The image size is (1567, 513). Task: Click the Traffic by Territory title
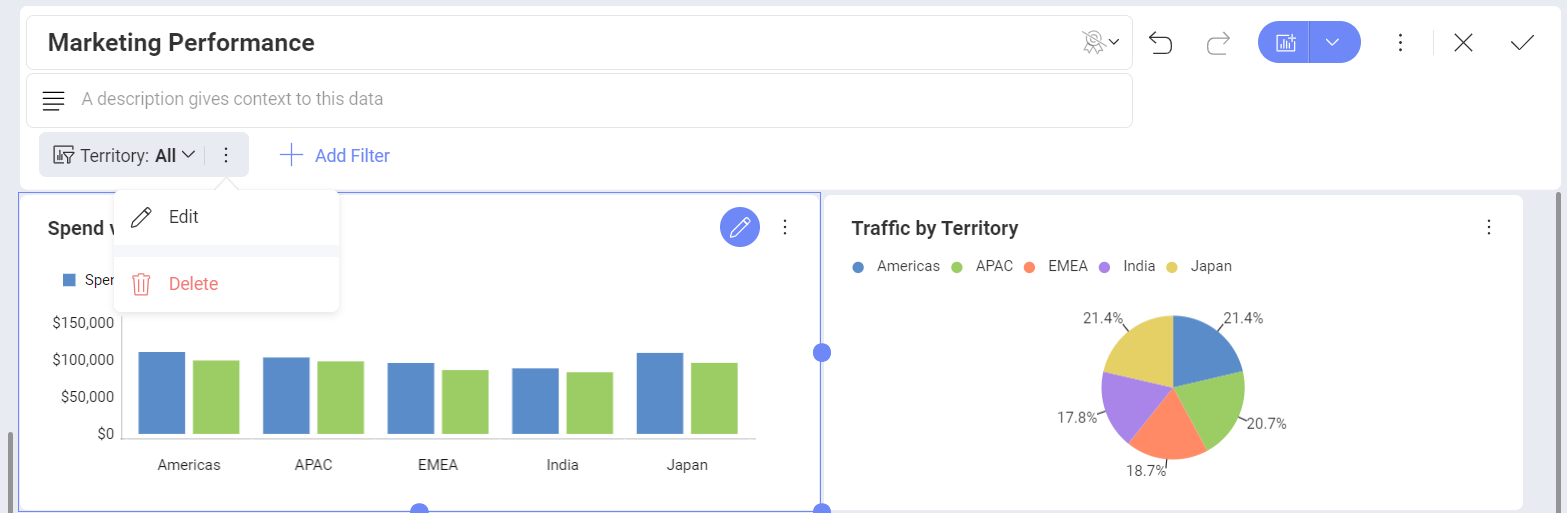(935, 228)
